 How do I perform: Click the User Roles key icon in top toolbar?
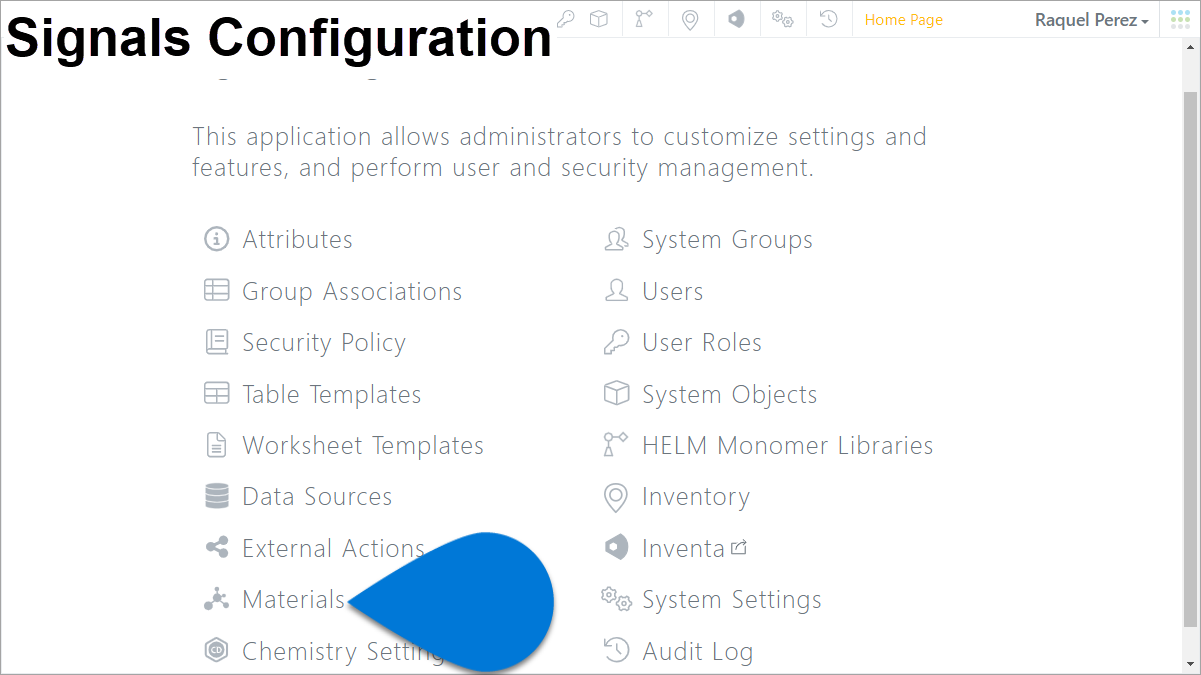566,19
